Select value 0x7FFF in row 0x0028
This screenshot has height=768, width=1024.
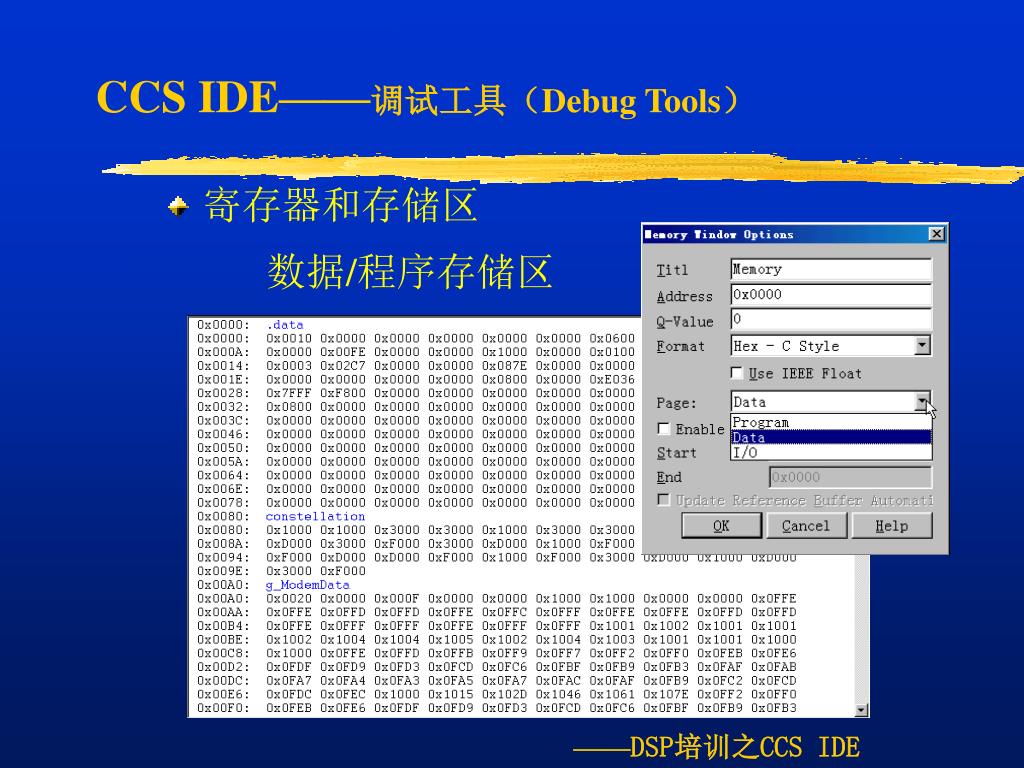tap(289, 393)
